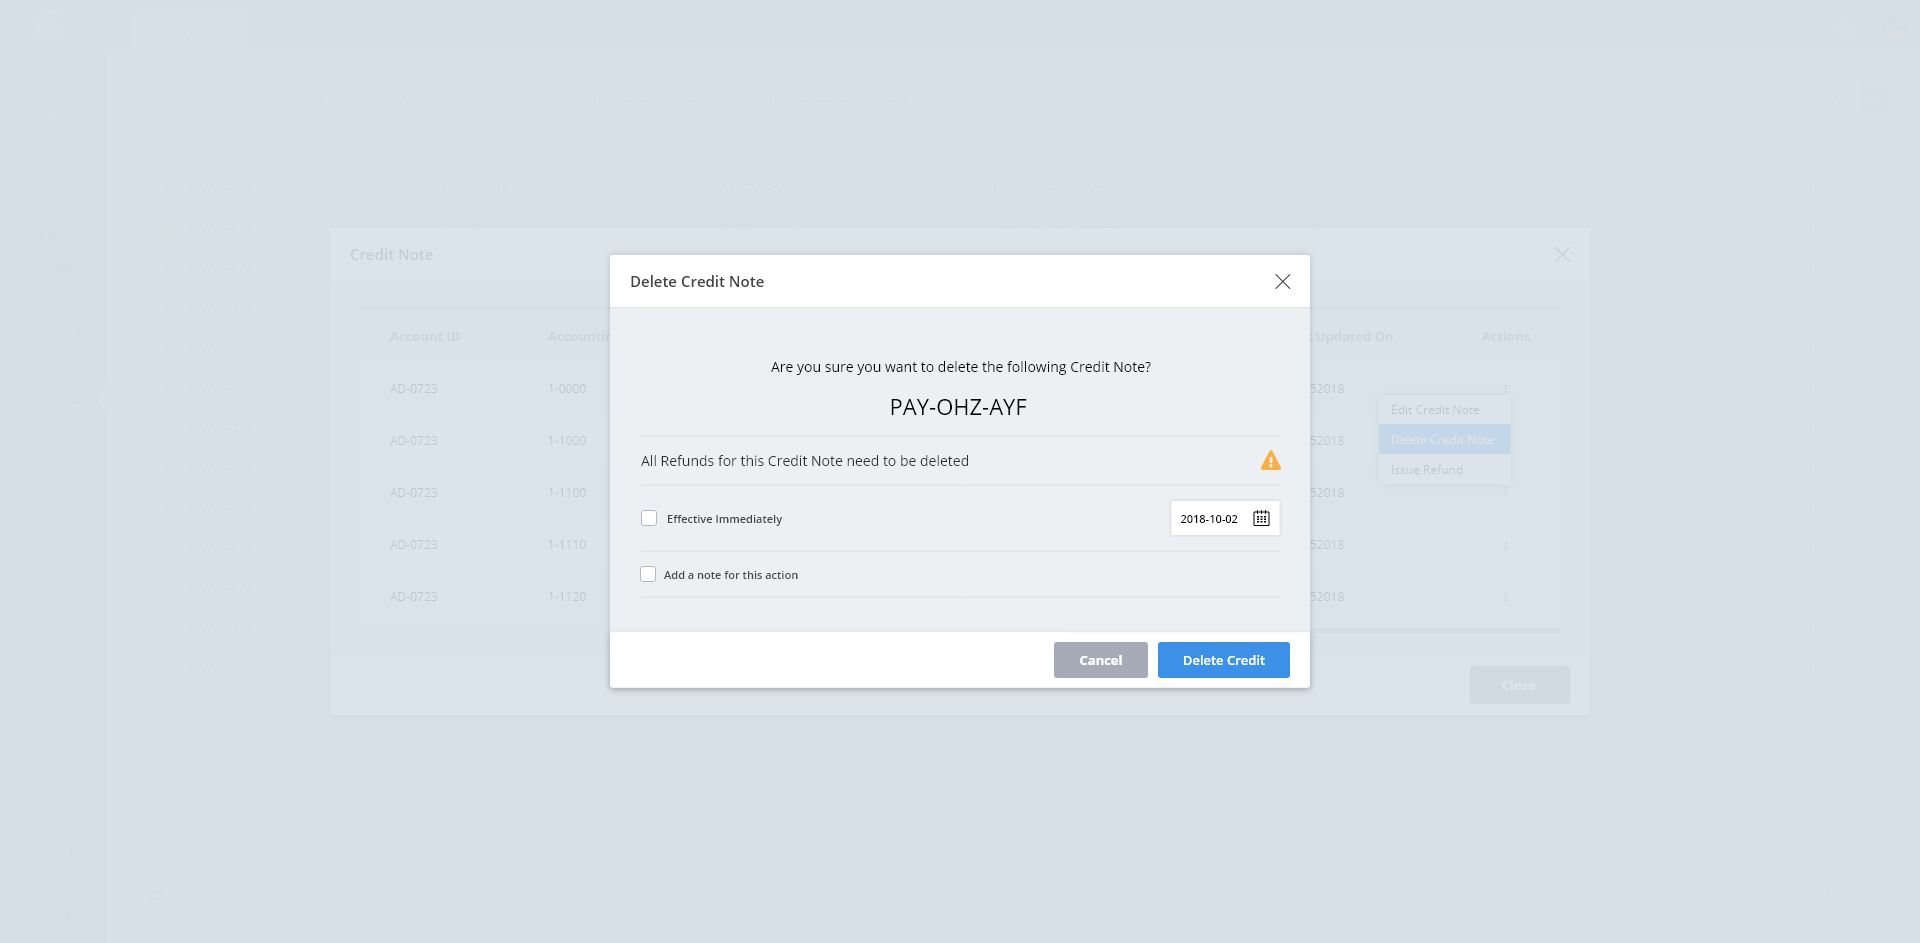Click the PAY-OHZ-AYF credit note name
This screenshot has width=1920, height=943.
click(x=958, y=408)
